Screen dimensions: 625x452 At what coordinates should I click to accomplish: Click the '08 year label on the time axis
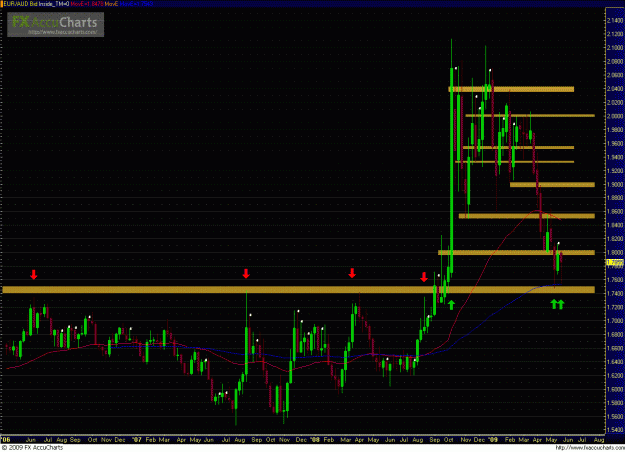pos(315,440)
